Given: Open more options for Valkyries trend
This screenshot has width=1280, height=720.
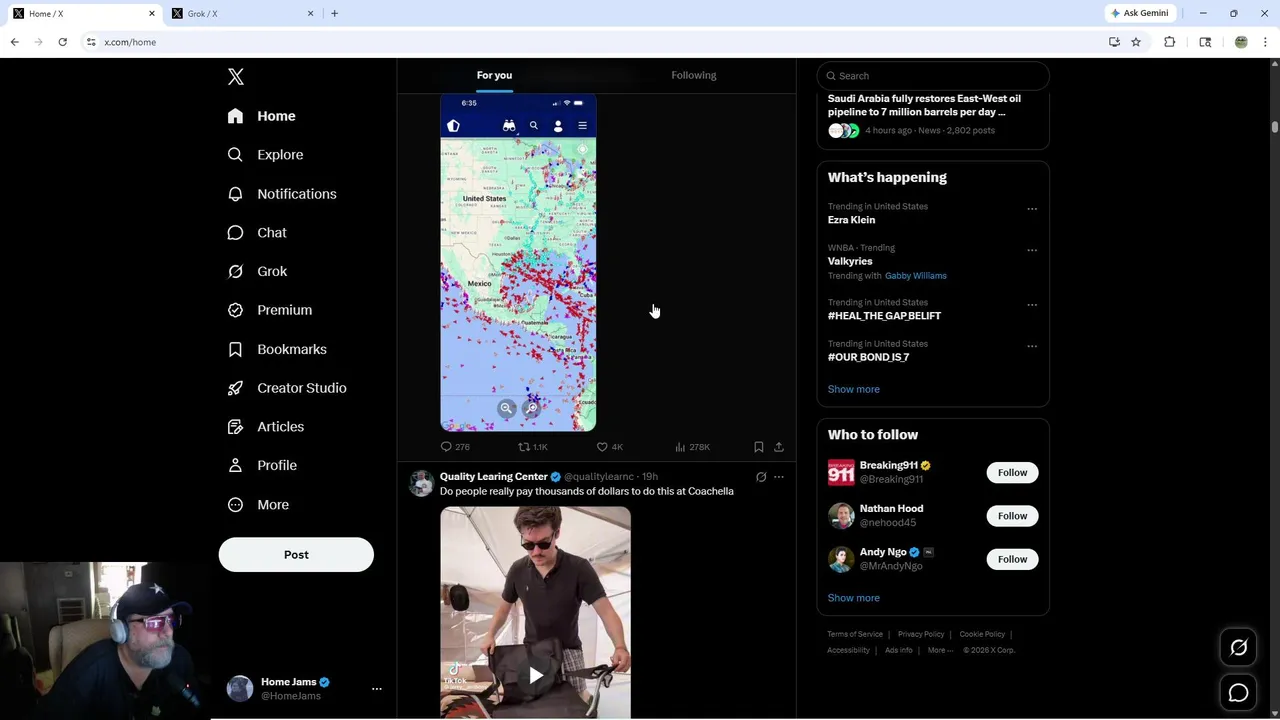Looking at the screenshot, I should pos(1032,250).
